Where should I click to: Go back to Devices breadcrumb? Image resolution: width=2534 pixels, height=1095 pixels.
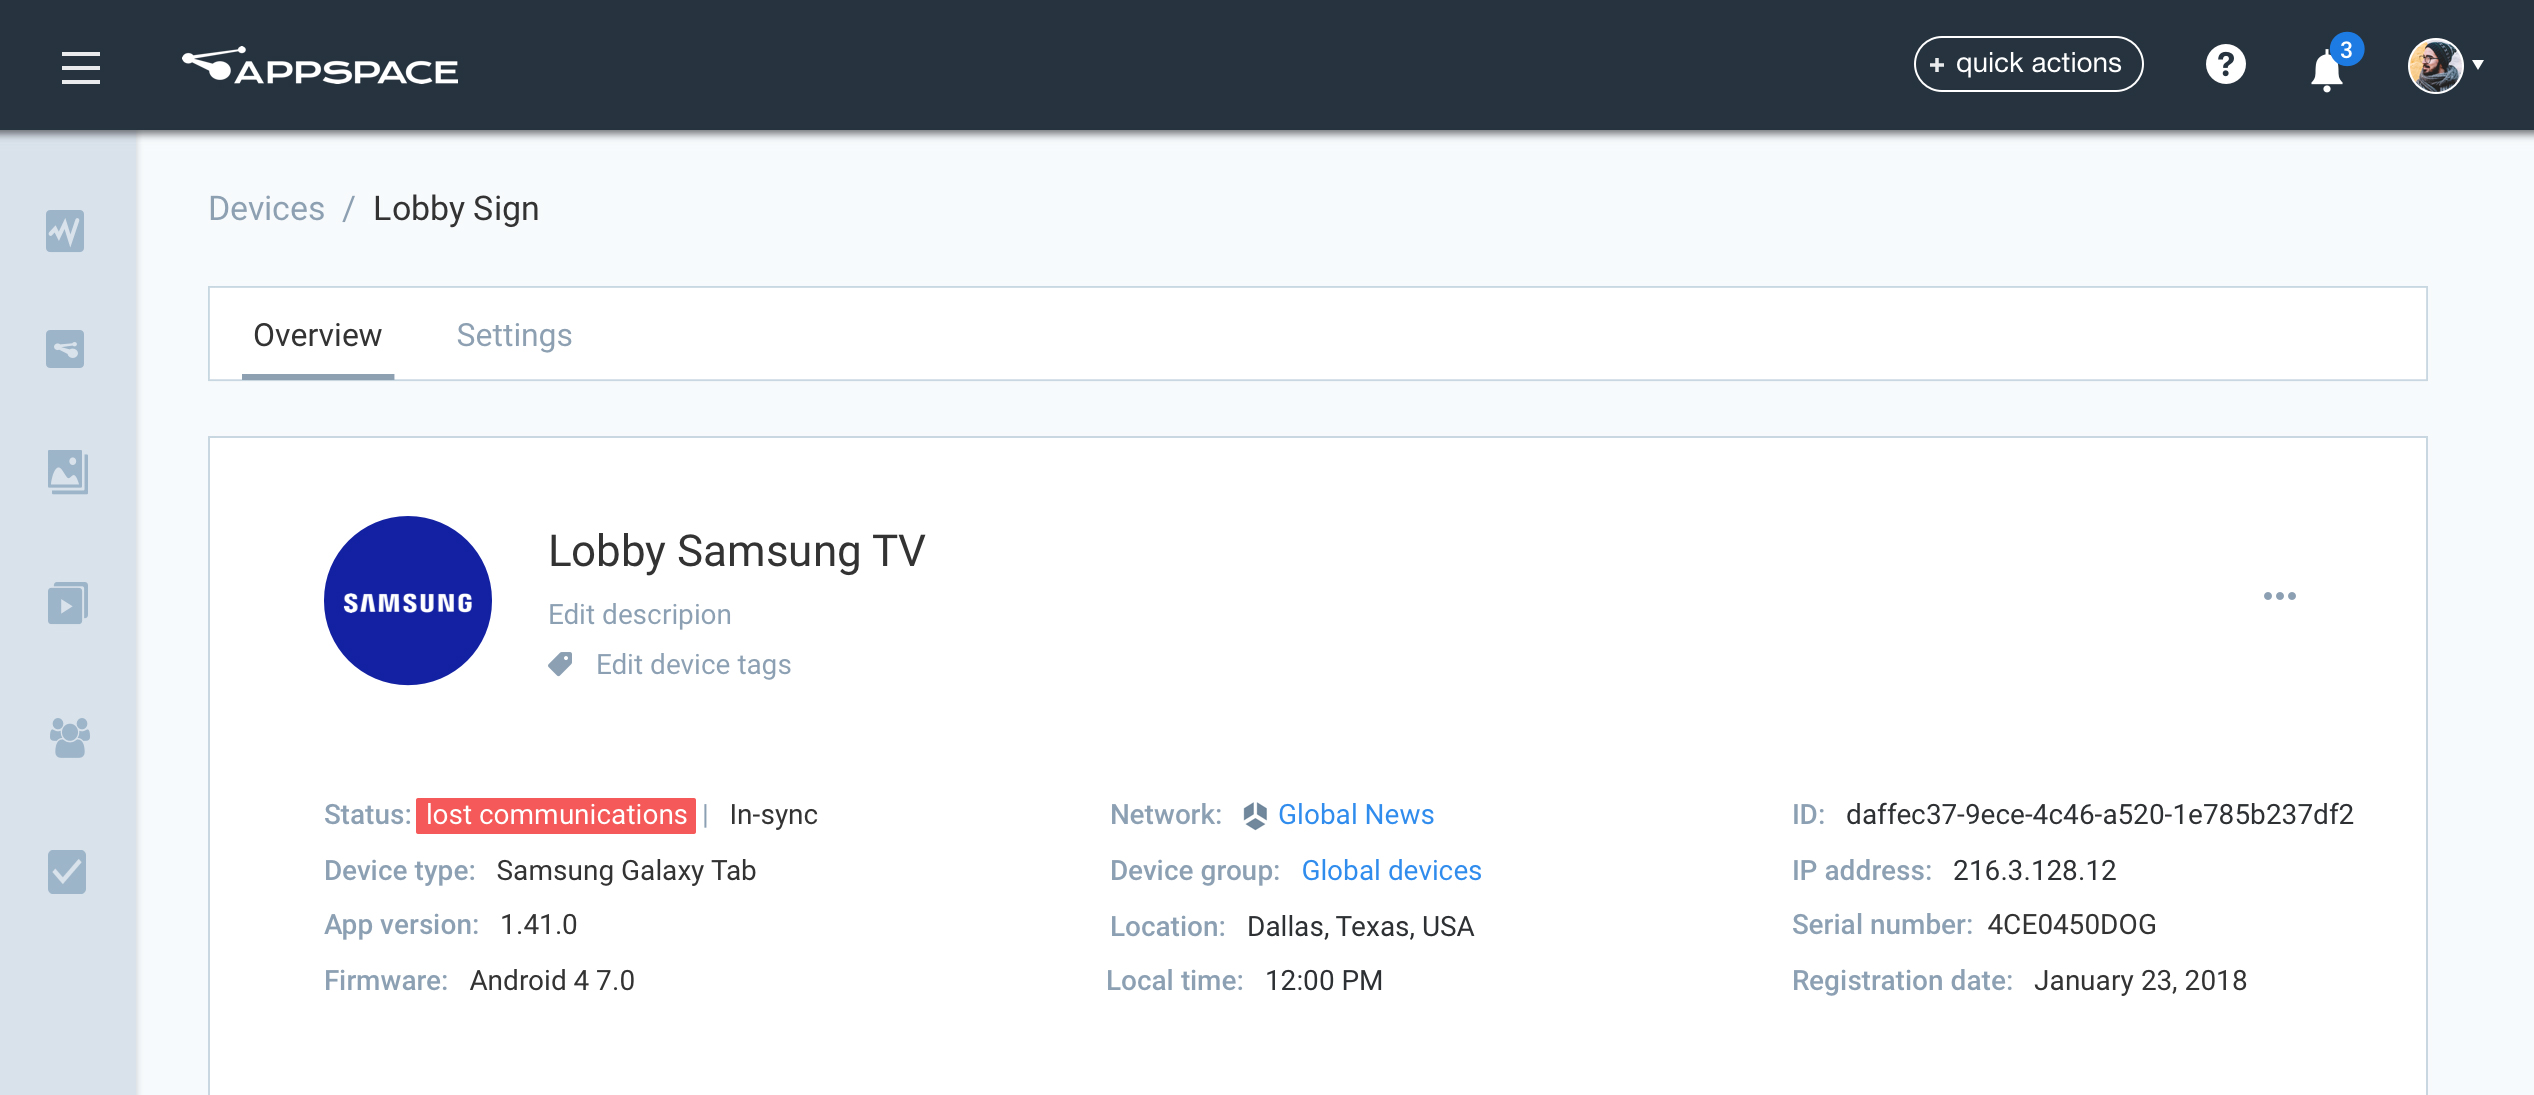266,208
